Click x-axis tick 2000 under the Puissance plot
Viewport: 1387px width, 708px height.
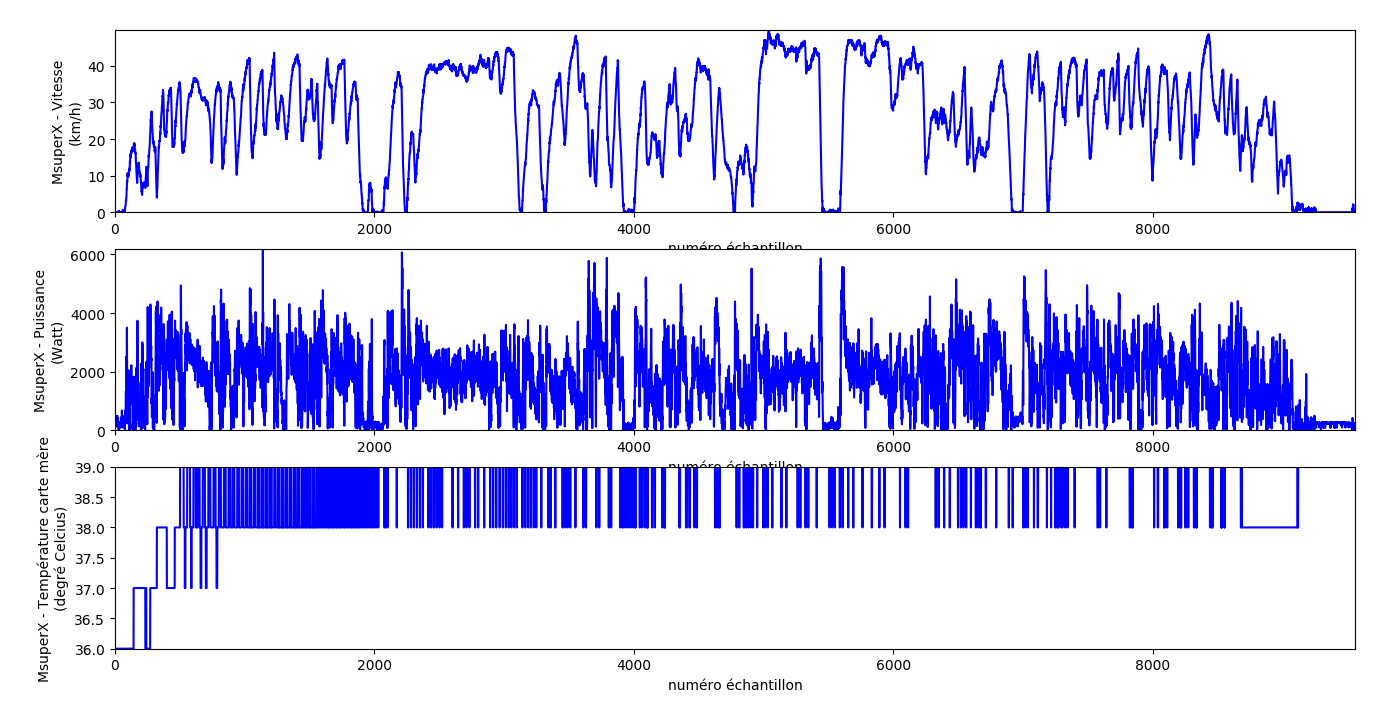coord(374,447)
